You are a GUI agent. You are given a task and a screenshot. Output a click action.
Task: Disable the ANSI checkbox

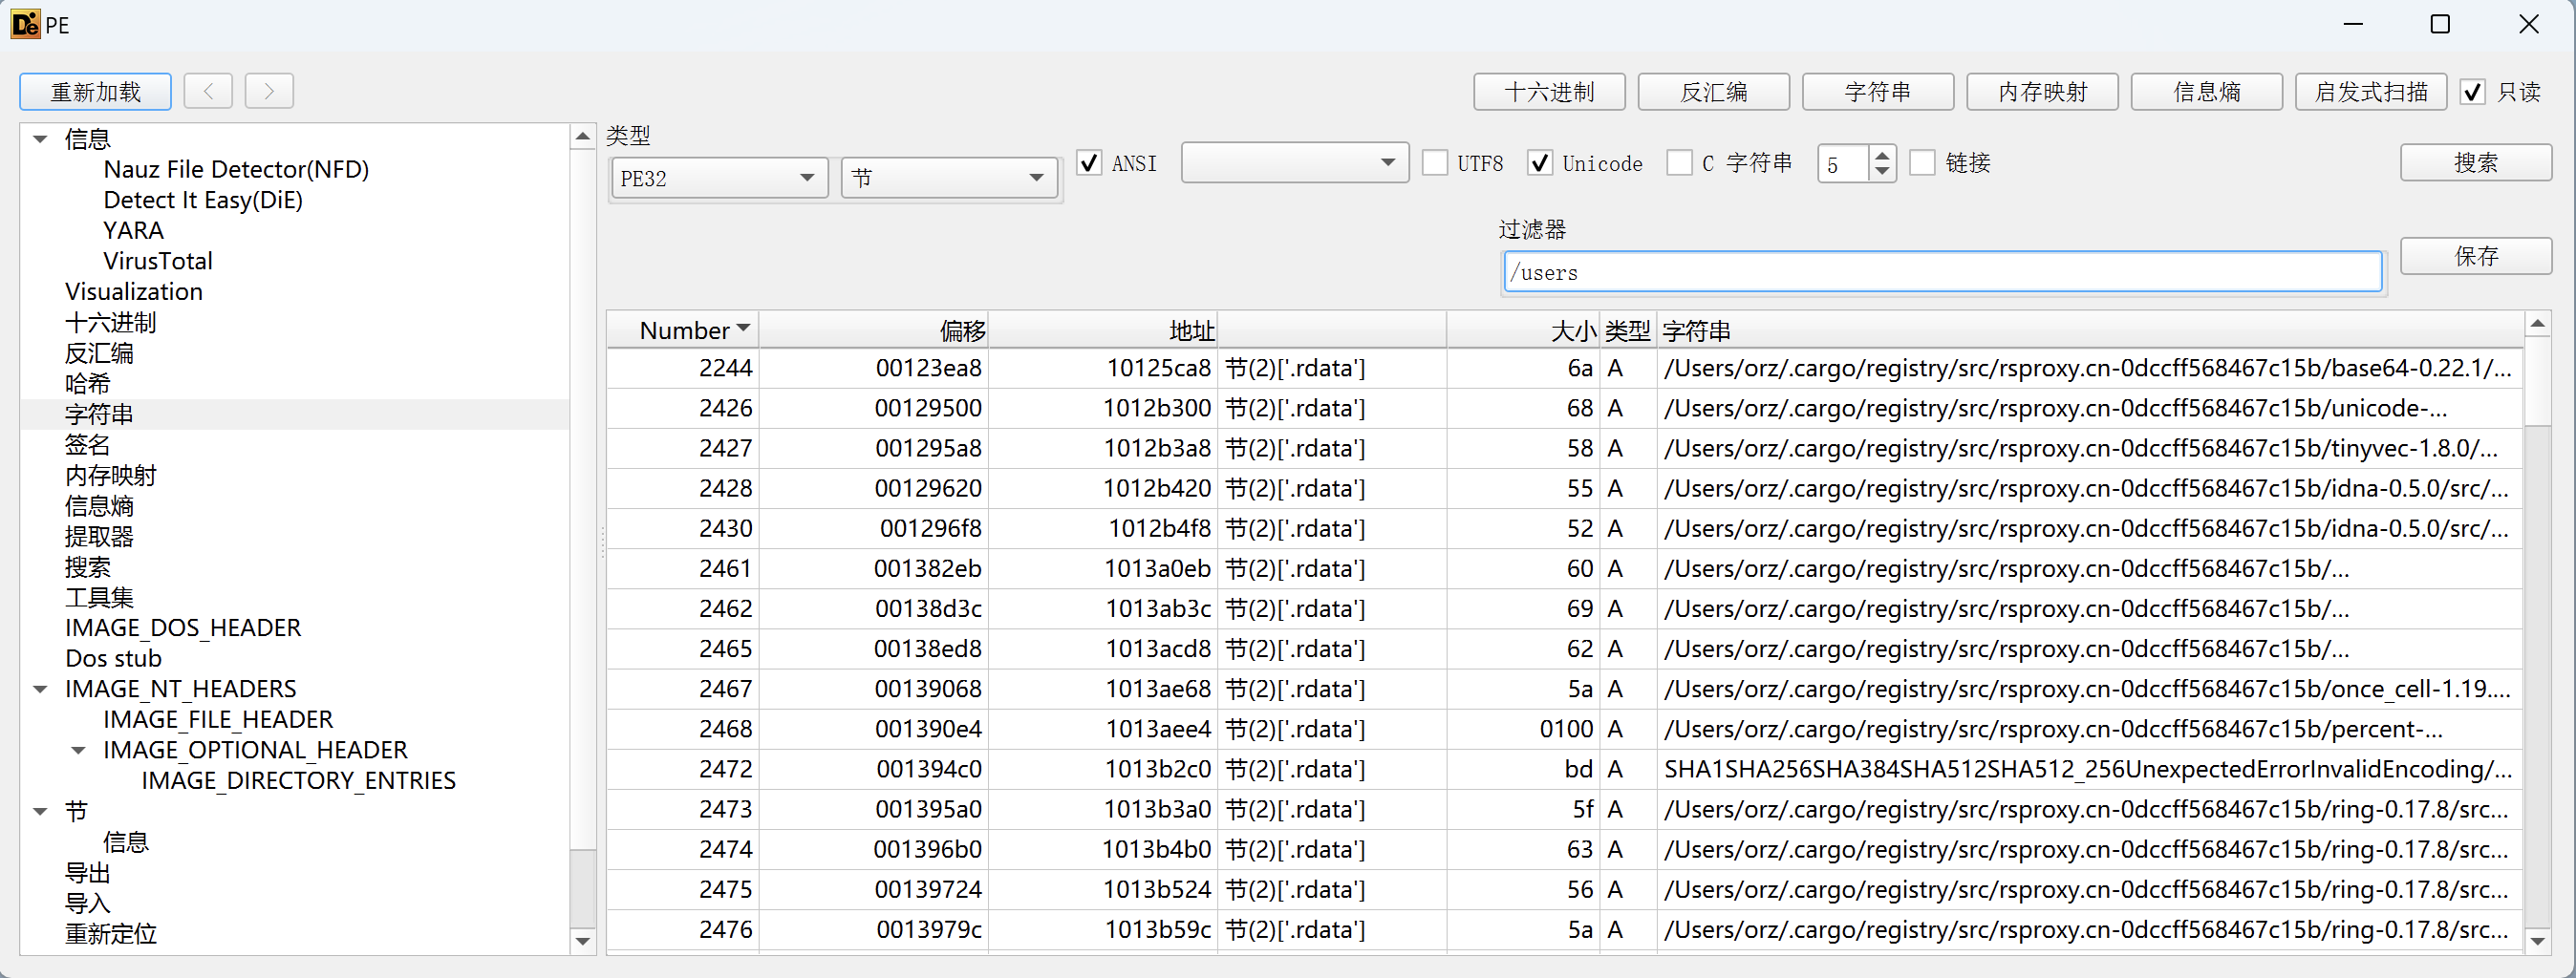click(x=1089, y=163)
